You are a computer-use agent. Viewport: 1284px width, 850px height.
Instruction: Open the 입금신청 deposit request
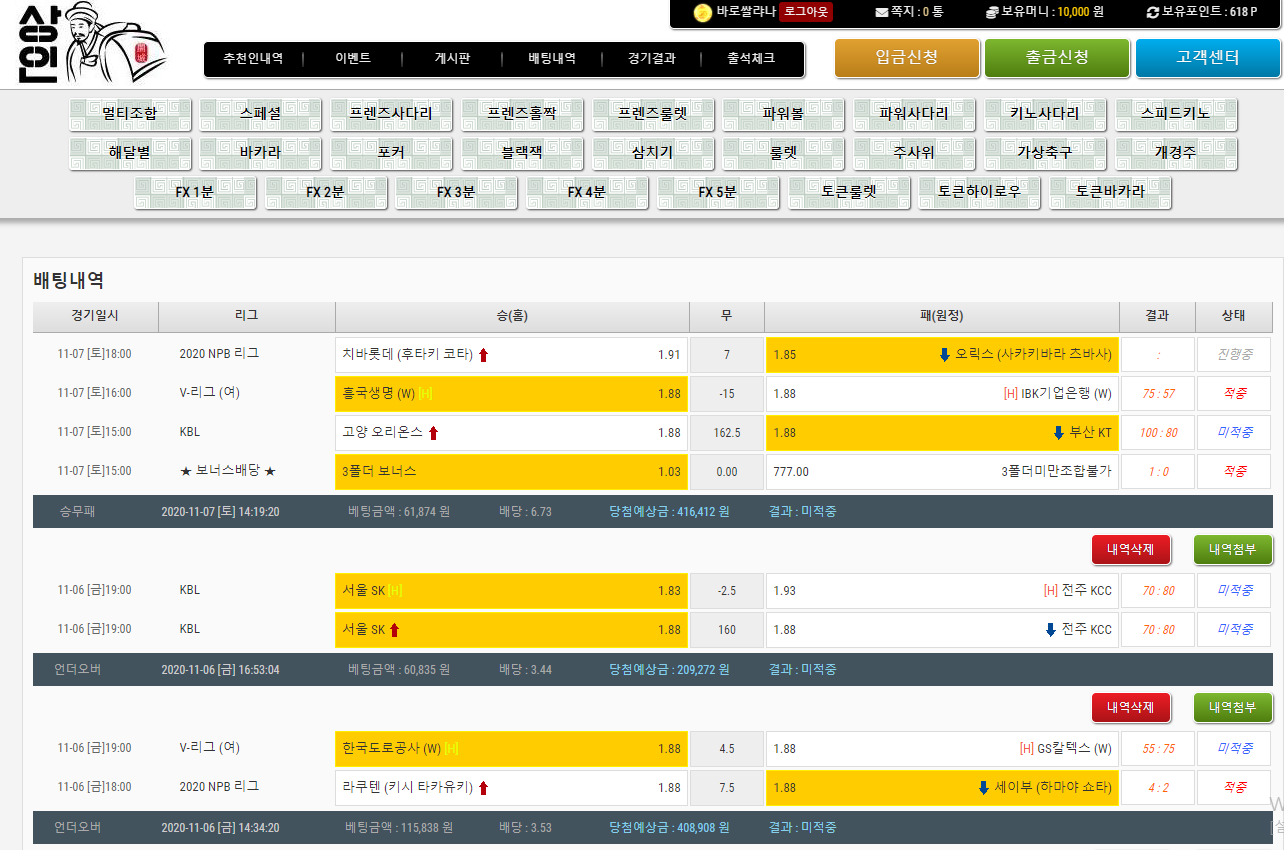(x=906, y=58)
